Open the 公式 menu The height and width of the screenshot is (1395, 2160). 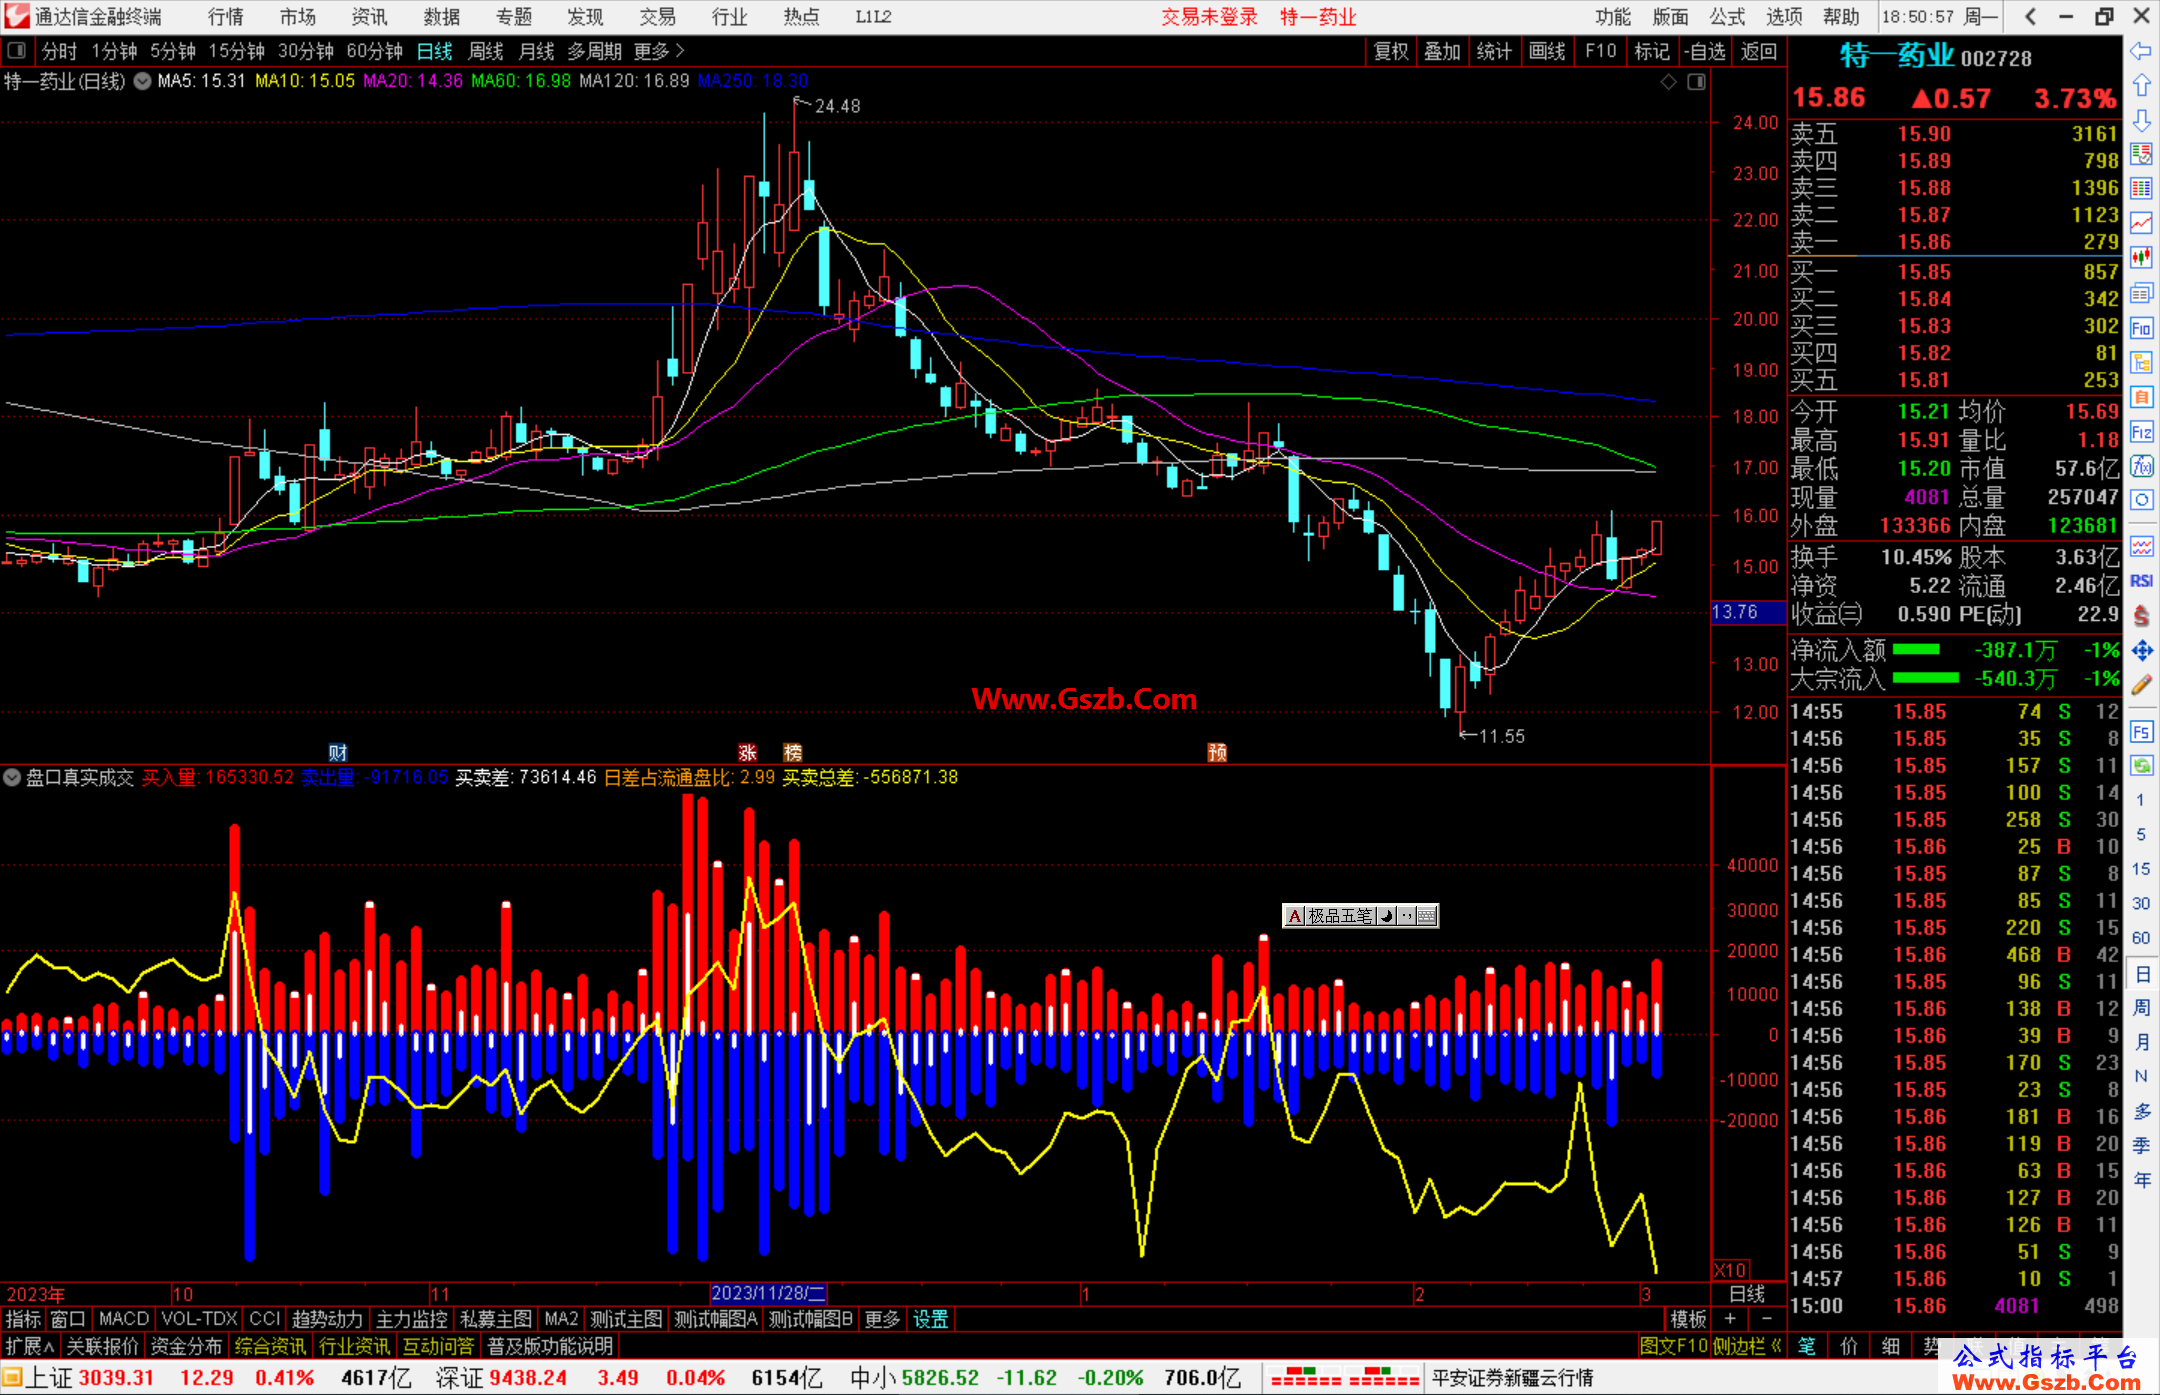point(1727,17)
